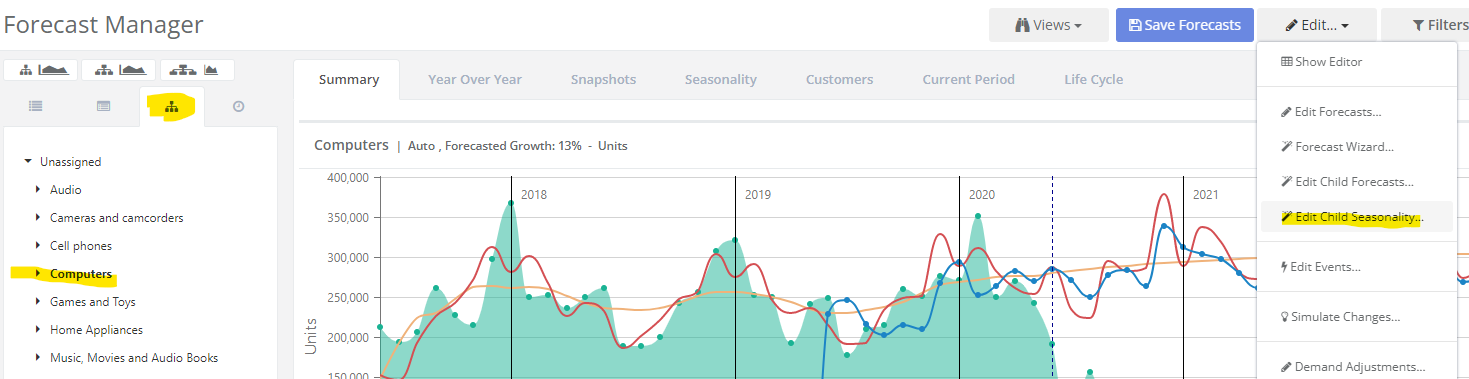This screenshot has width=1469, height=379.
Task: Expand Games and Toys node arrow
Action: click(38, 301)
